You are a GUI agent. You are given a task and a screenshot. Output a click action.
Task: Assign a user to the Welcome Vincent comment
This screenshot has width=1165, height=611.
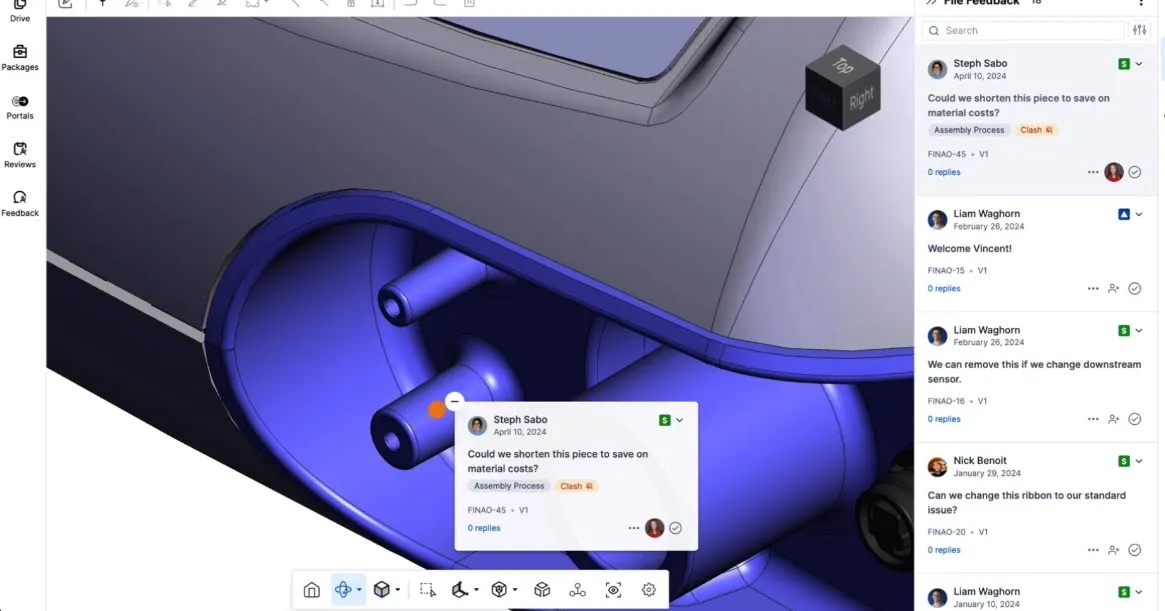pos(1113,288)
